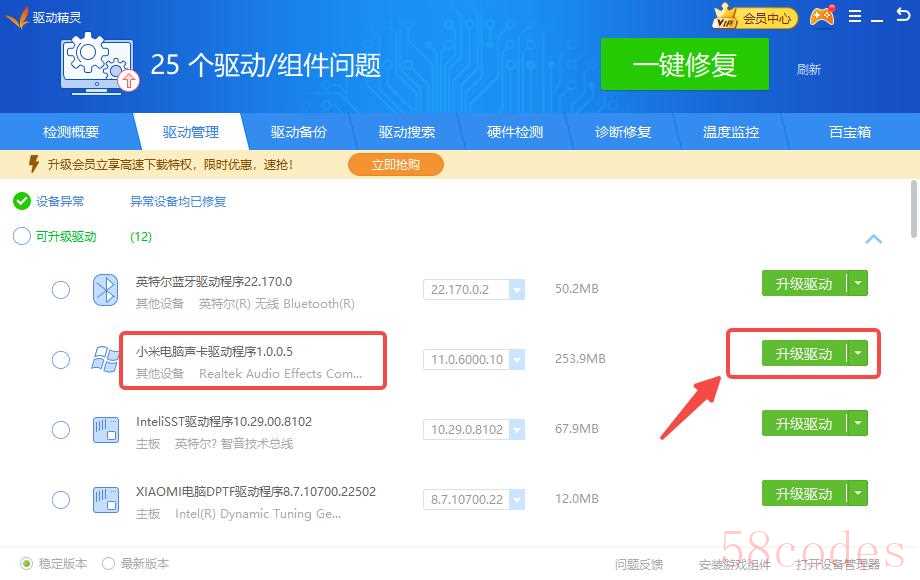This screenshot has width=920, height=580.
Task: Click the (12) upgradable count text
Action: (141, 236)
